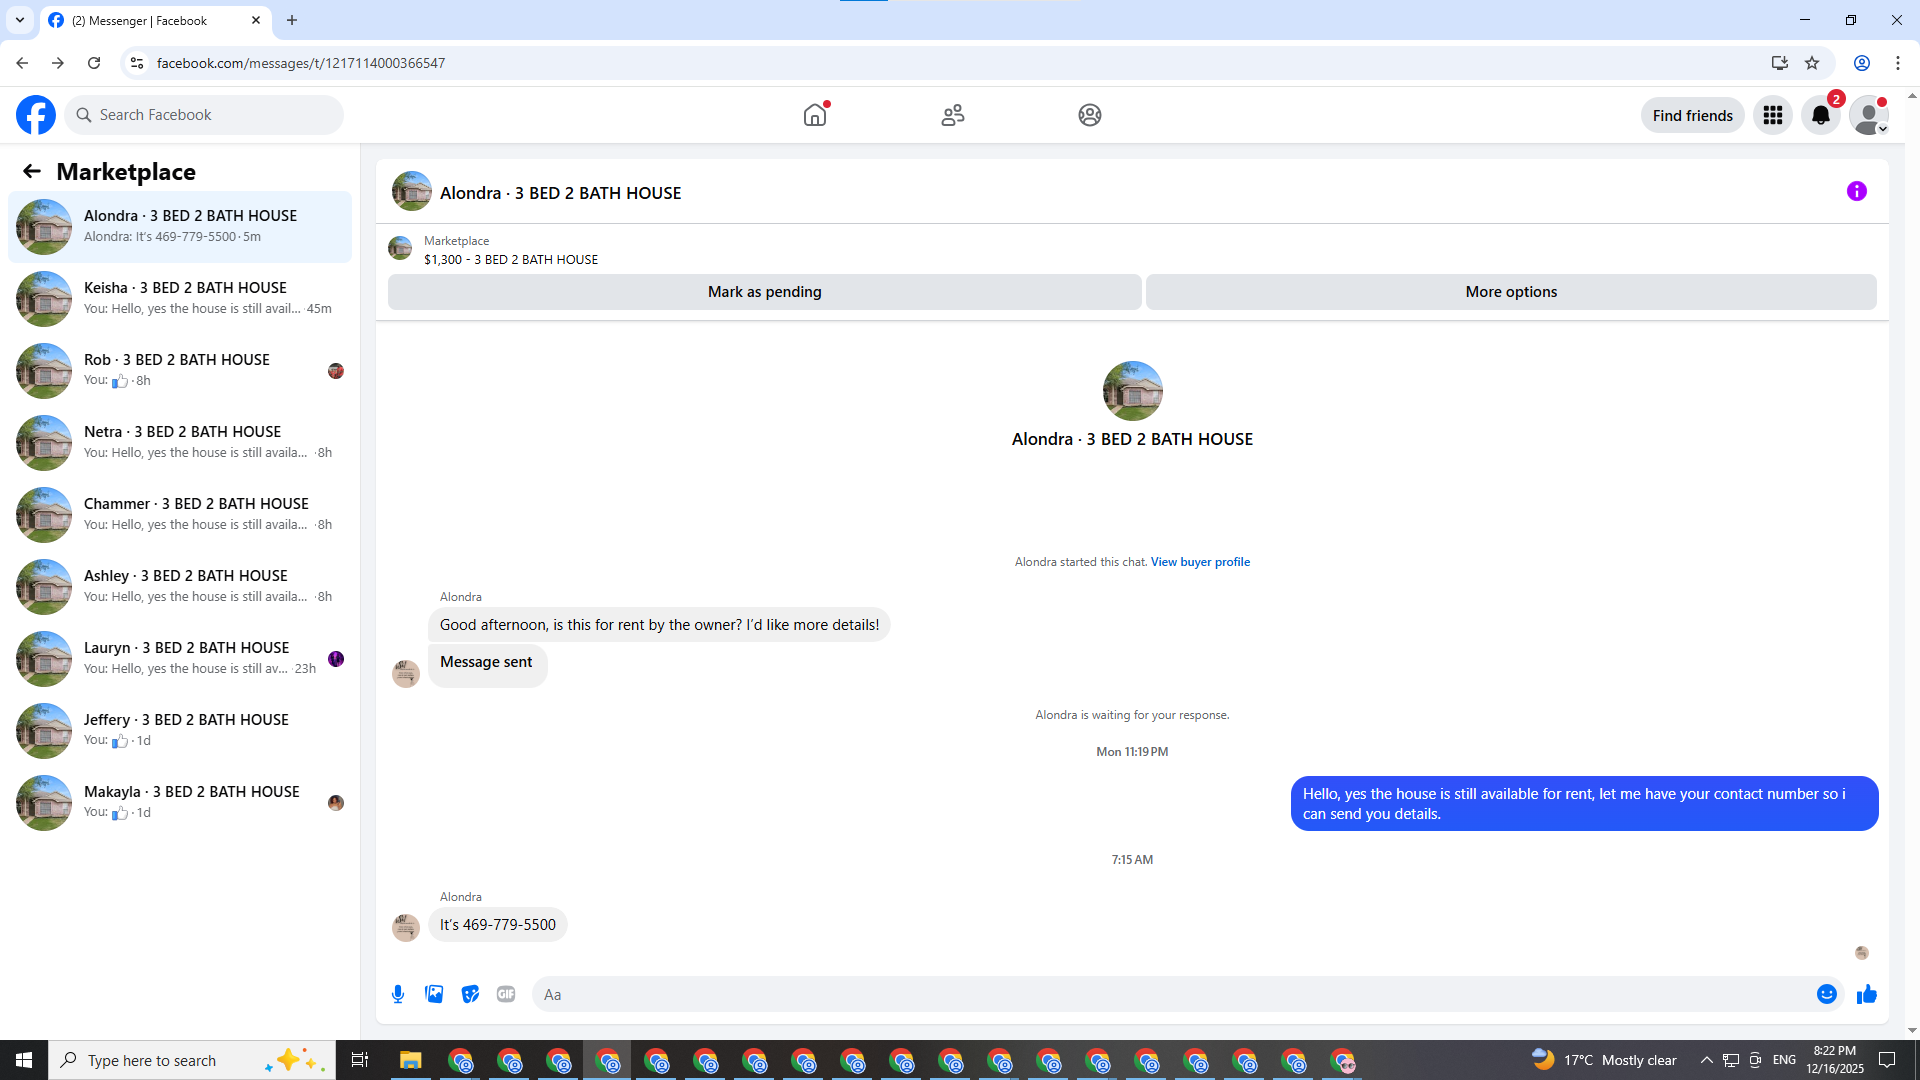Open the Chammer conversation
1920x1080 pixels.
pos(180,515)
